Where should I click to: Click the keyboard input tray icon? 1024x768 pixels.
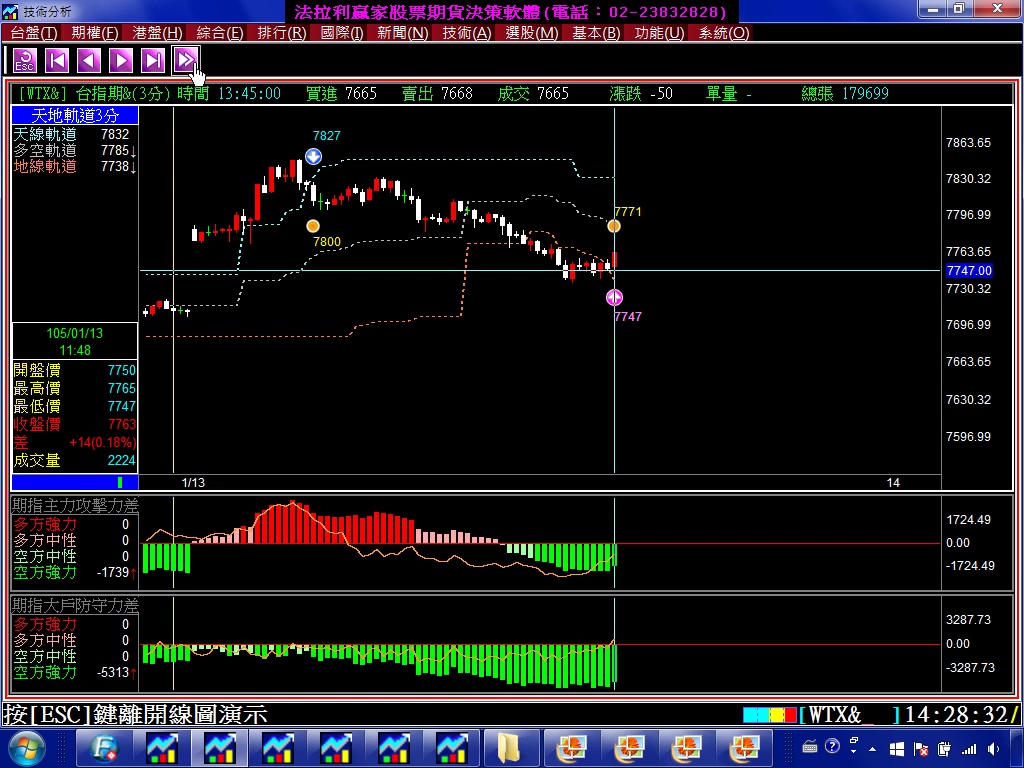tap(810, 746)
